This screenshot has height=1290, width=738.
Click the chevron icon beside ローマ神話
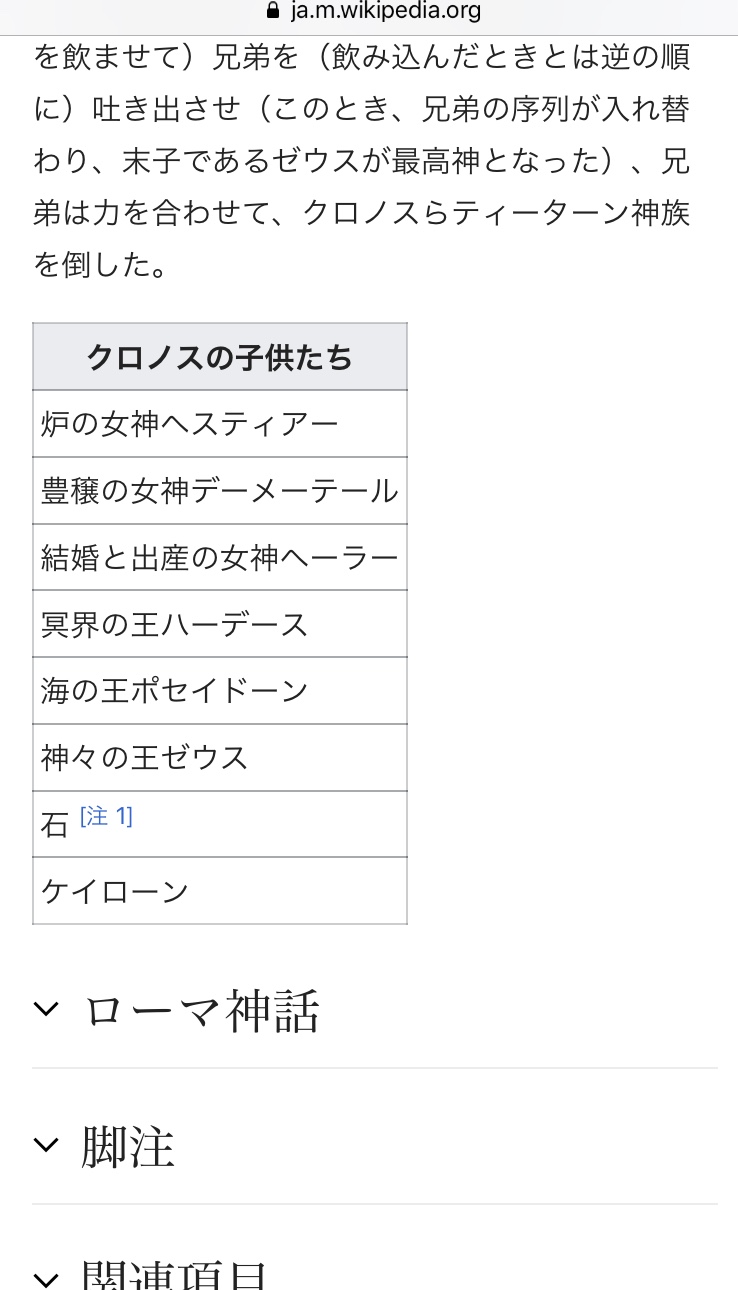(46, 1009)
